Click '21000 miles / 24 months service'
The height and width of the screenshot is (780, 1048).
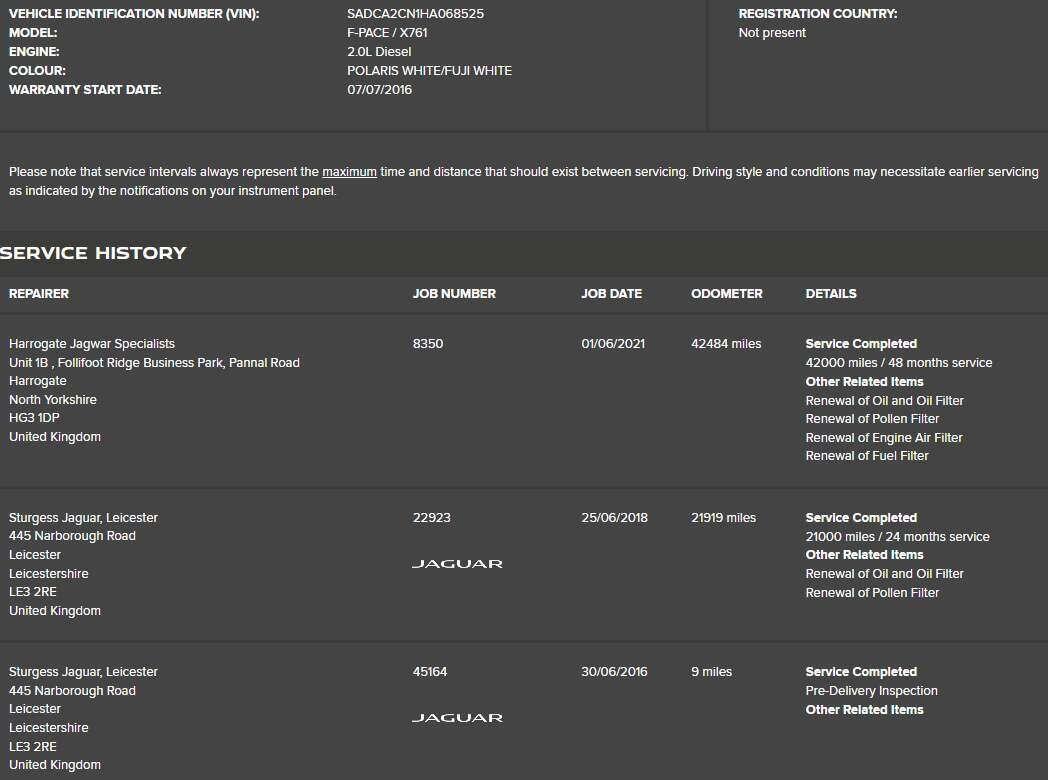[x=898, y=536]
